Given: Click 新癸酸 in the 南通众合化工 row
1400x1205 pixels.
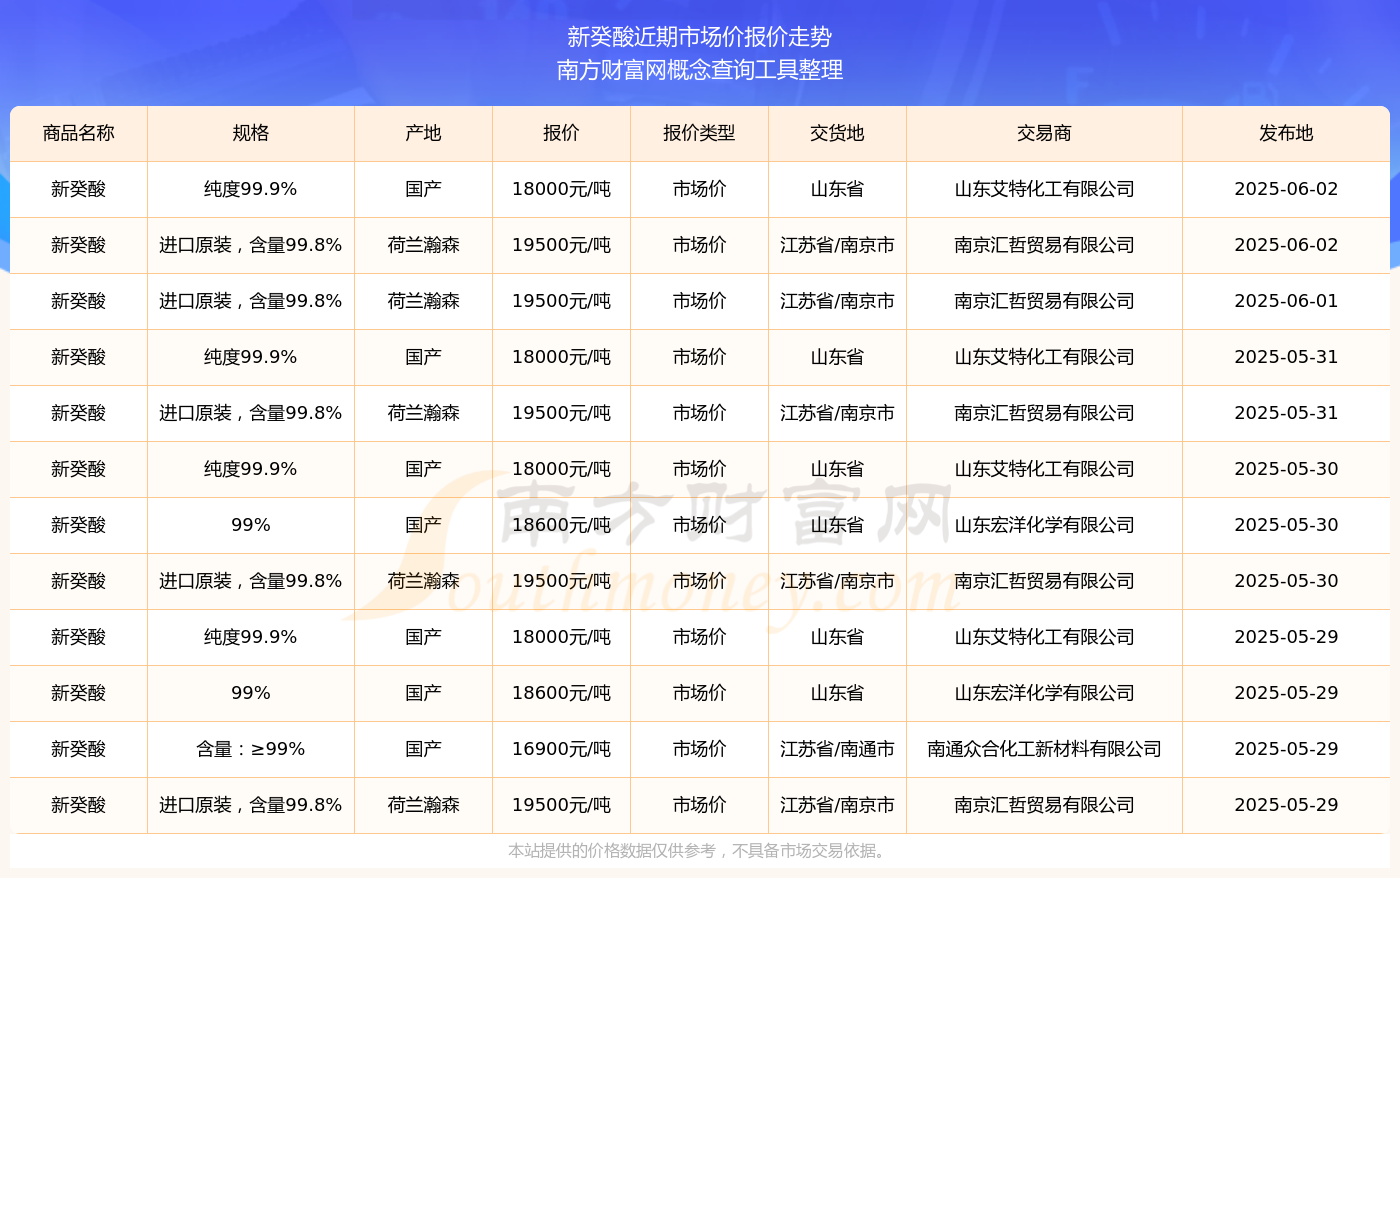Looking at the screenshot, I should tap(79, 750).
